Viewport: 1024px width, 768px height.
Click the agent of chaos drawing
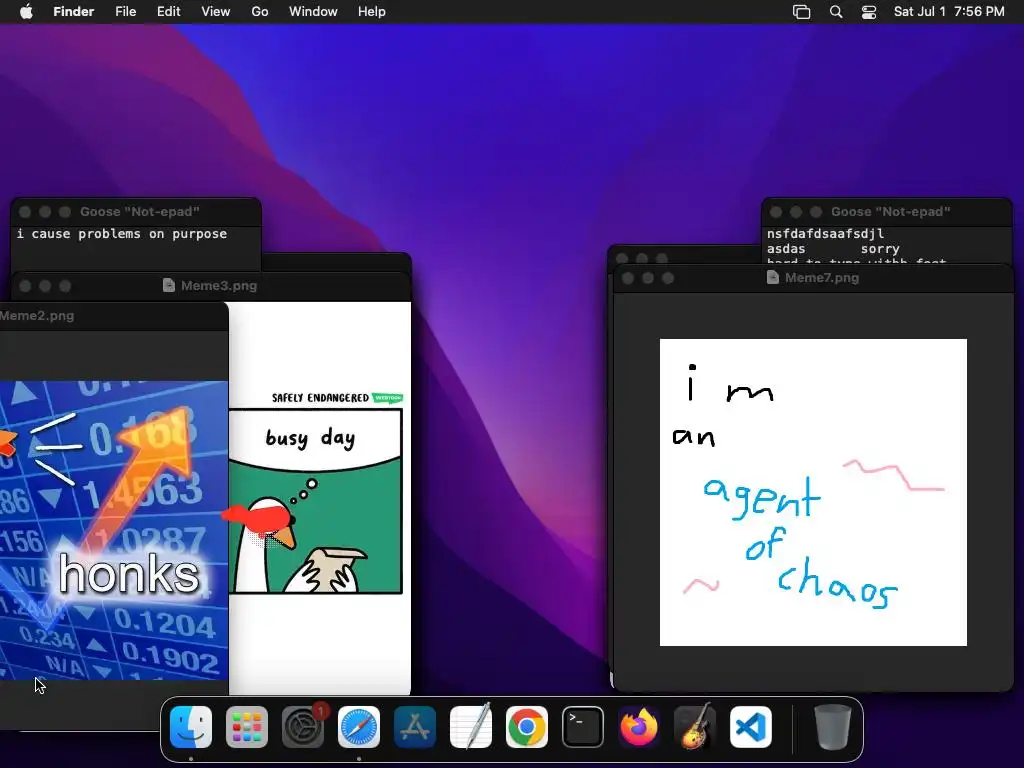(813, 492)
